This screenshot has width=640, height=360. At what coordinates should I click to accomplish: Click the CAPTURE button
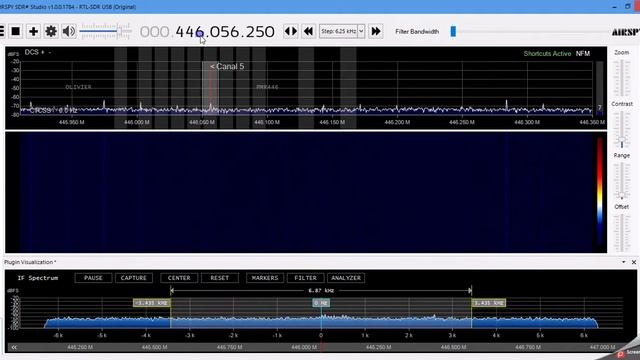tap(133, 278)
